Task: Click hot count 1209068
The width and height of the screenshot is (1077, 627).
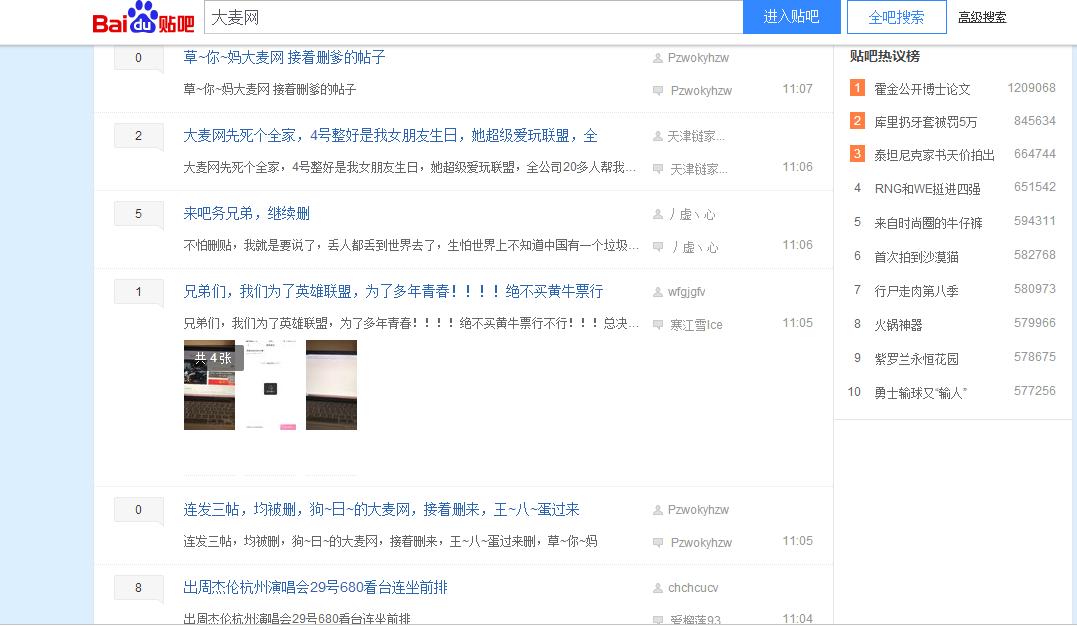Action: [x=1031, y=88]
